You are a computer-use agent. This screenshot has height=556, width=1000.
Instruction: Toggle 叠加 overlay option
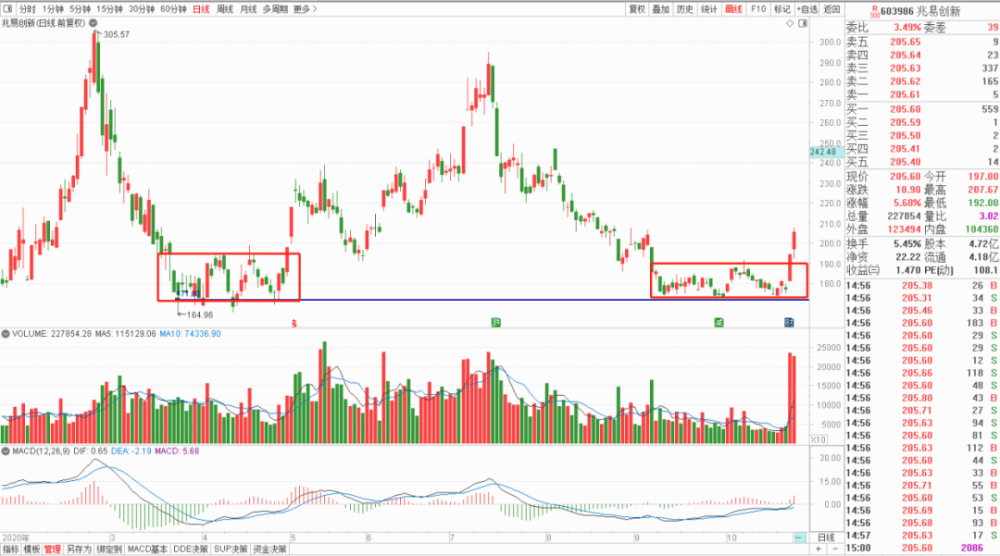[661, 9]
